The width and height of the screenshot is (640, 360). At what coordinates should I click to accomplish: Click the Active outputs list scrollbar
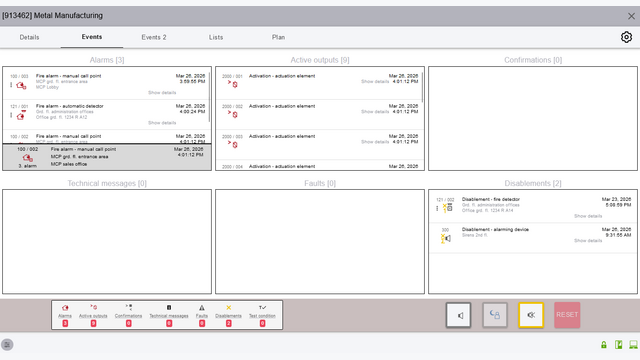(422, 87)
